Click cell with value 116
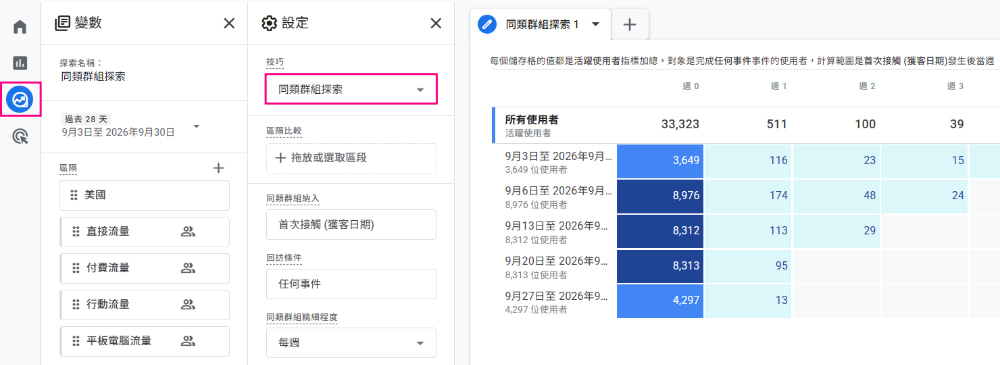 [x=748, y=160]
